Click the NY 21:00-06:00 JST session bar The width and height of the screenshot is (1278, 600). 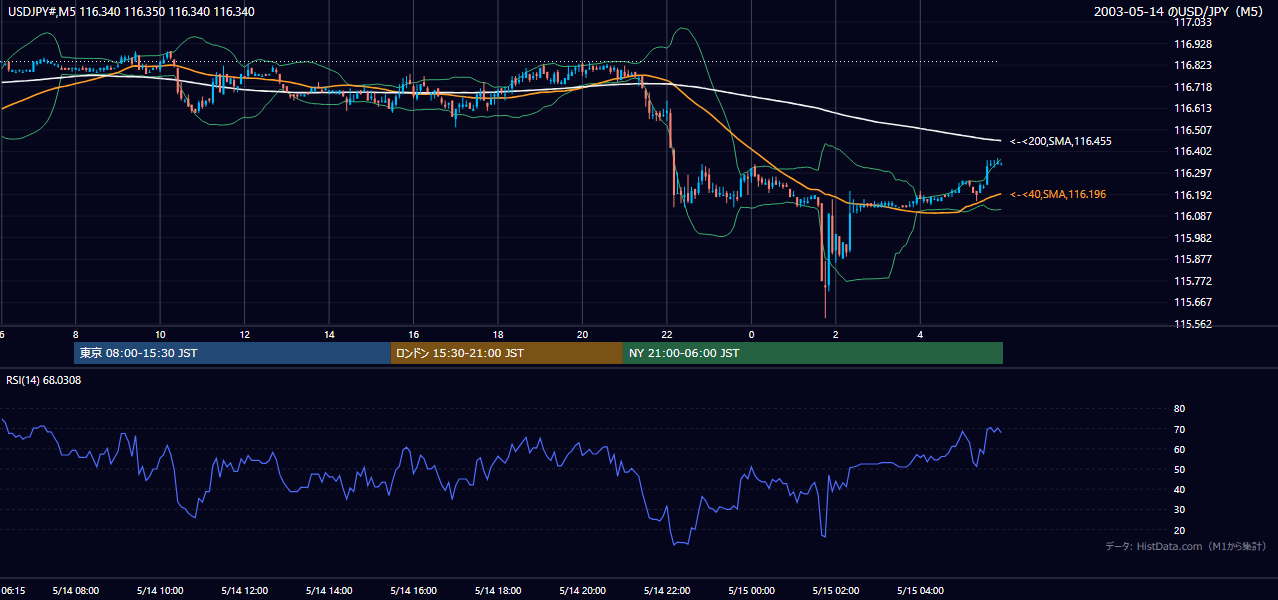[x=813, y=353]
